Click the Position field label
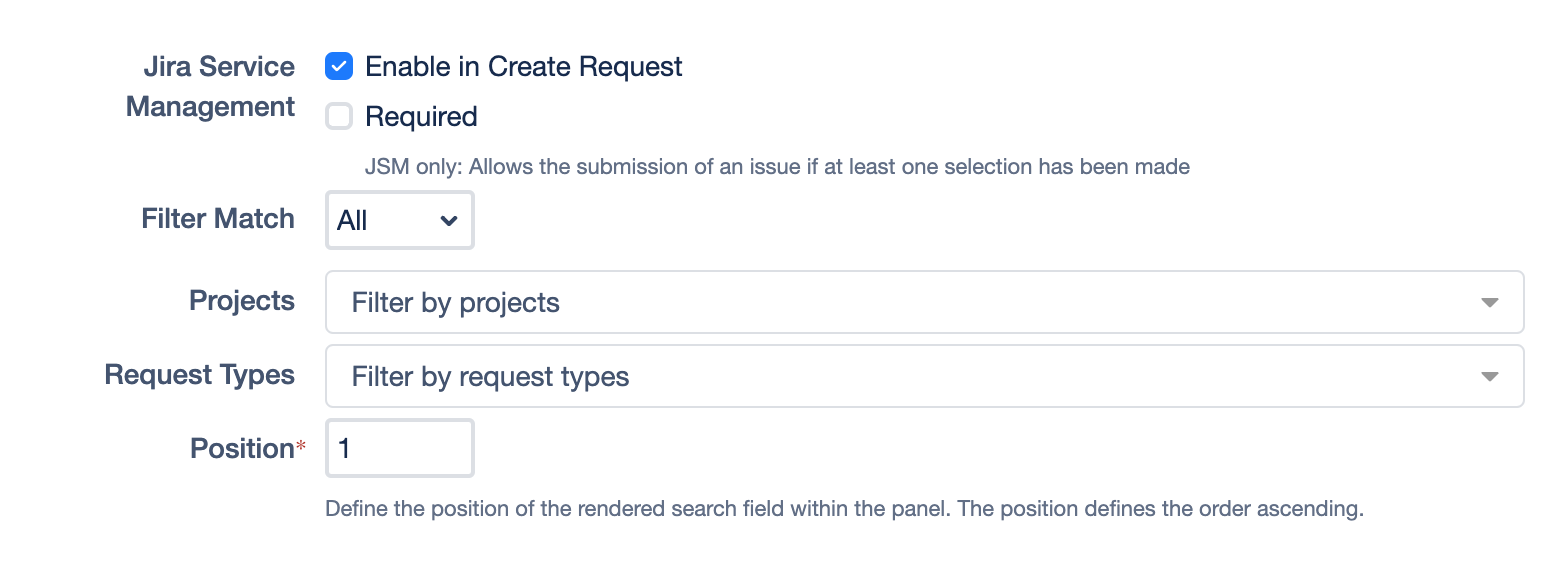Viewport: 1560px width, 568px height. click(x=242, y=449)
